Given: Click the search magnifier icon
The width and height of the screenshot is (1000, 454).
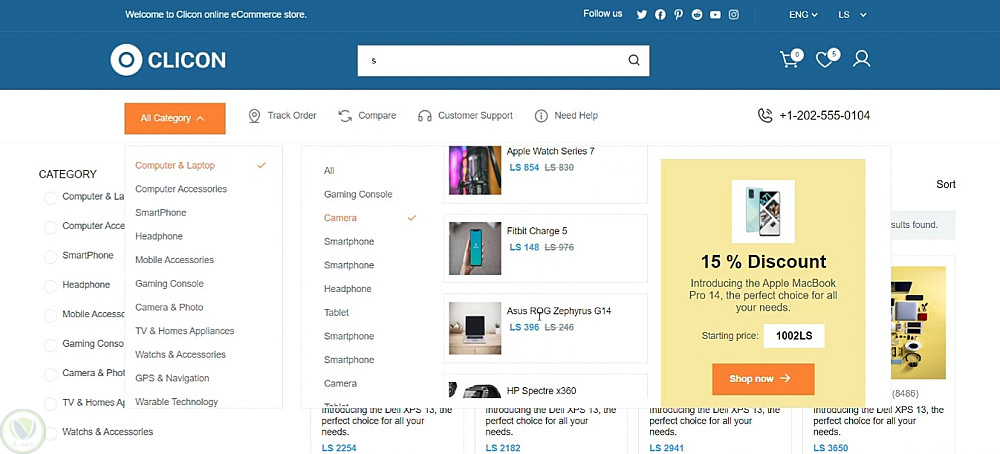Looking at the screenshot, I should [633, 61].
